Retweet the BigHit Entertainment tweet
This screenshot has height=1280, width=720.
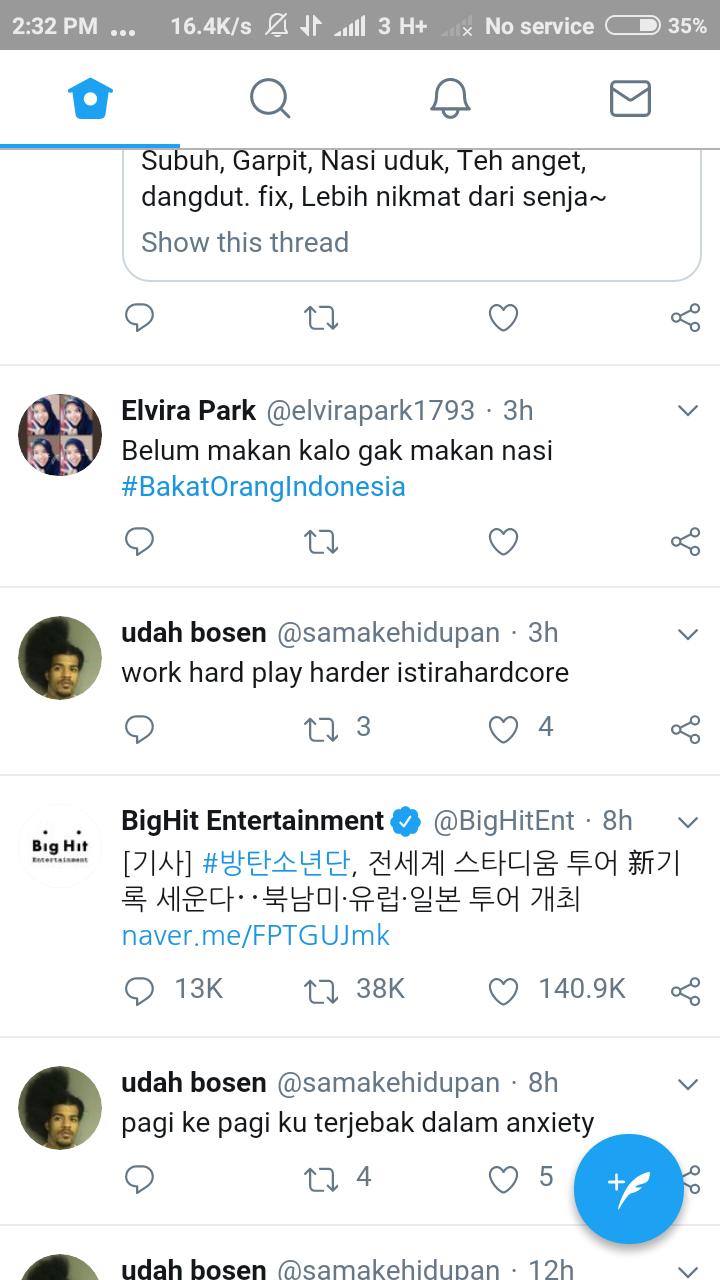point(321,990)
